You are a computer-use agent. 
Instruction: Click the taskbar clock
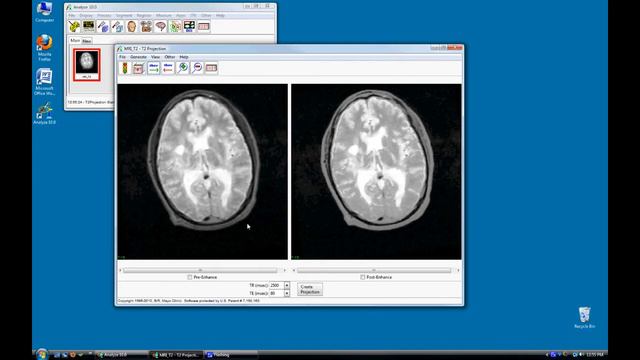(595, 355)
